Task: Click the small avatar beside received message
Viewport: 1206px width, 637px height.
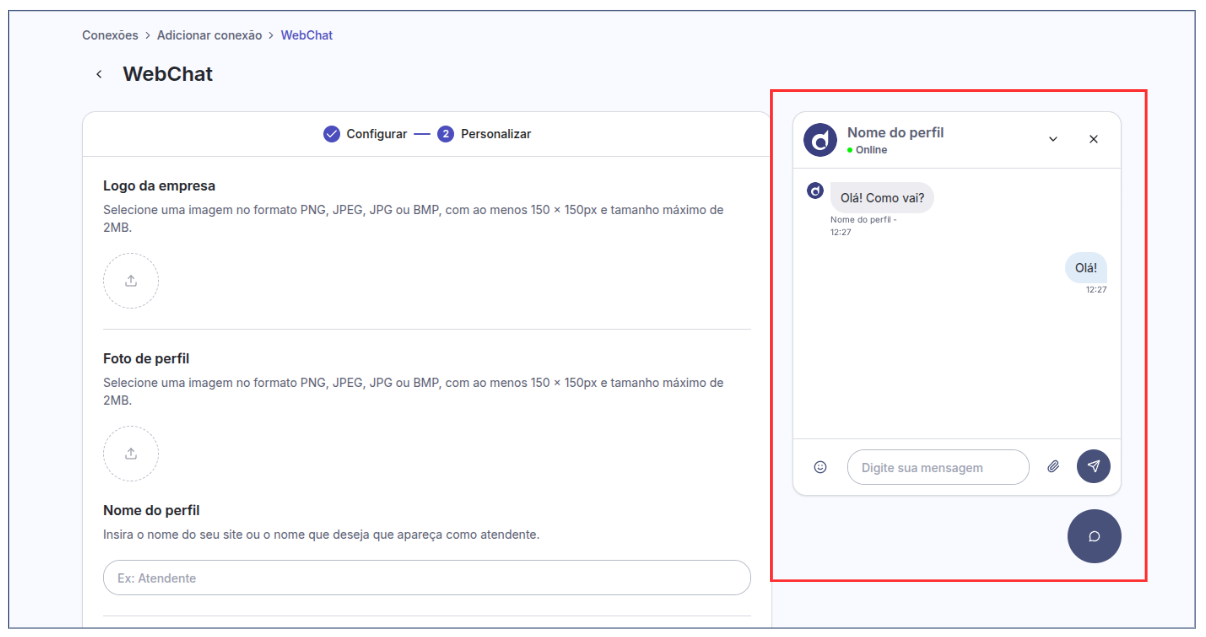Action: [815, 191]
